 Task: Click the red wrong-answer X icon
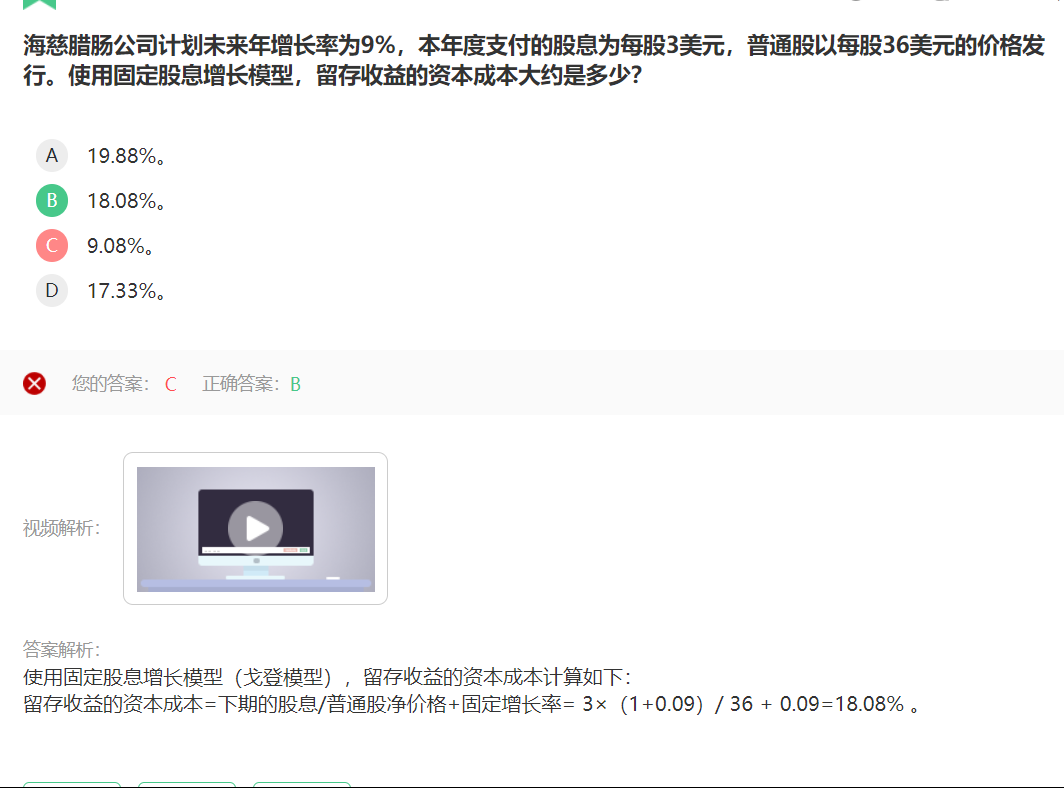pos(35,383)
